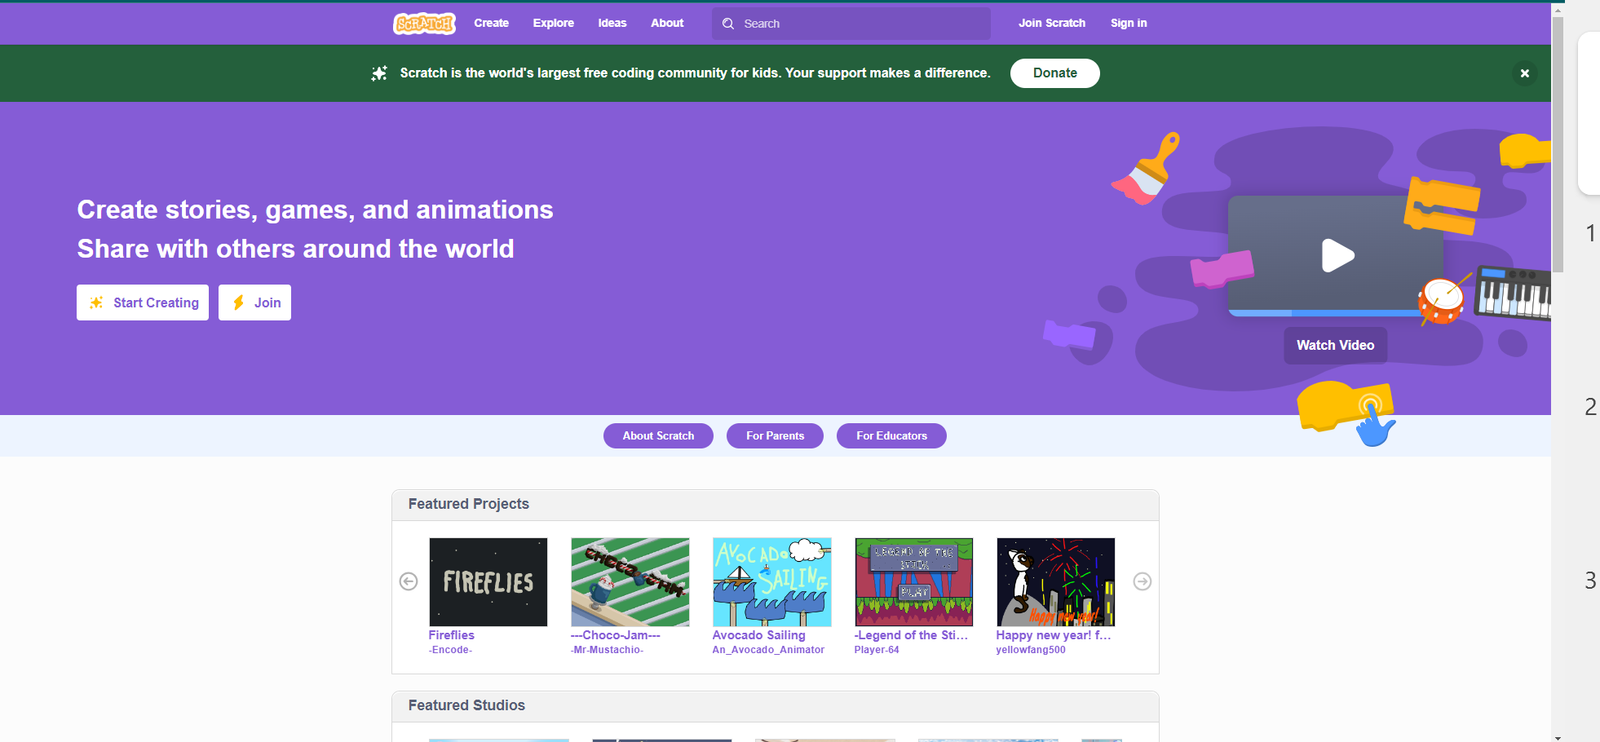Image resolution: width=1600 pixels, height=742 pixels.
Task: Click the Fireflies project title link
Action: click(x=452, y=635)
